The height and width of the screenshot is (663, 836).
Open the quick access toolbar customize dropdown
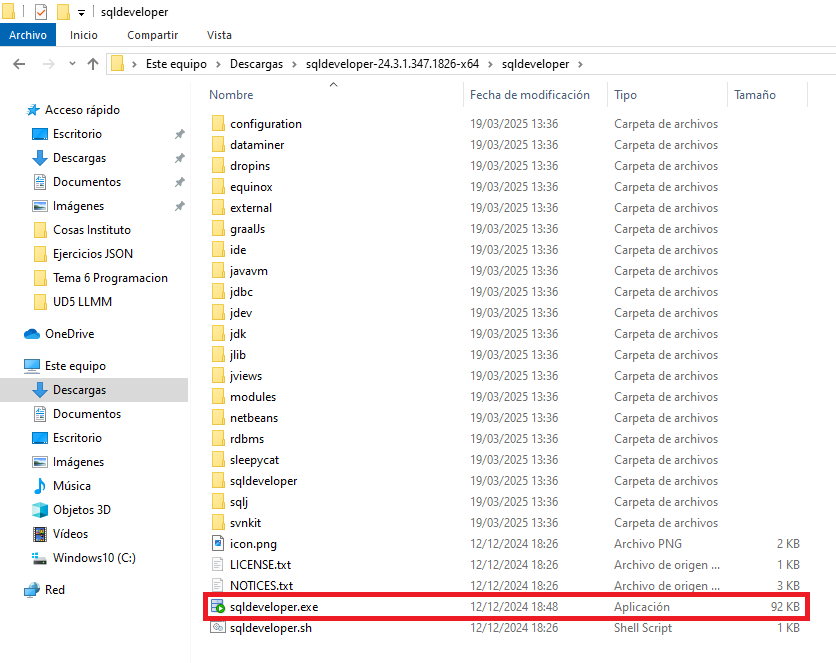[x=81, y=12]
